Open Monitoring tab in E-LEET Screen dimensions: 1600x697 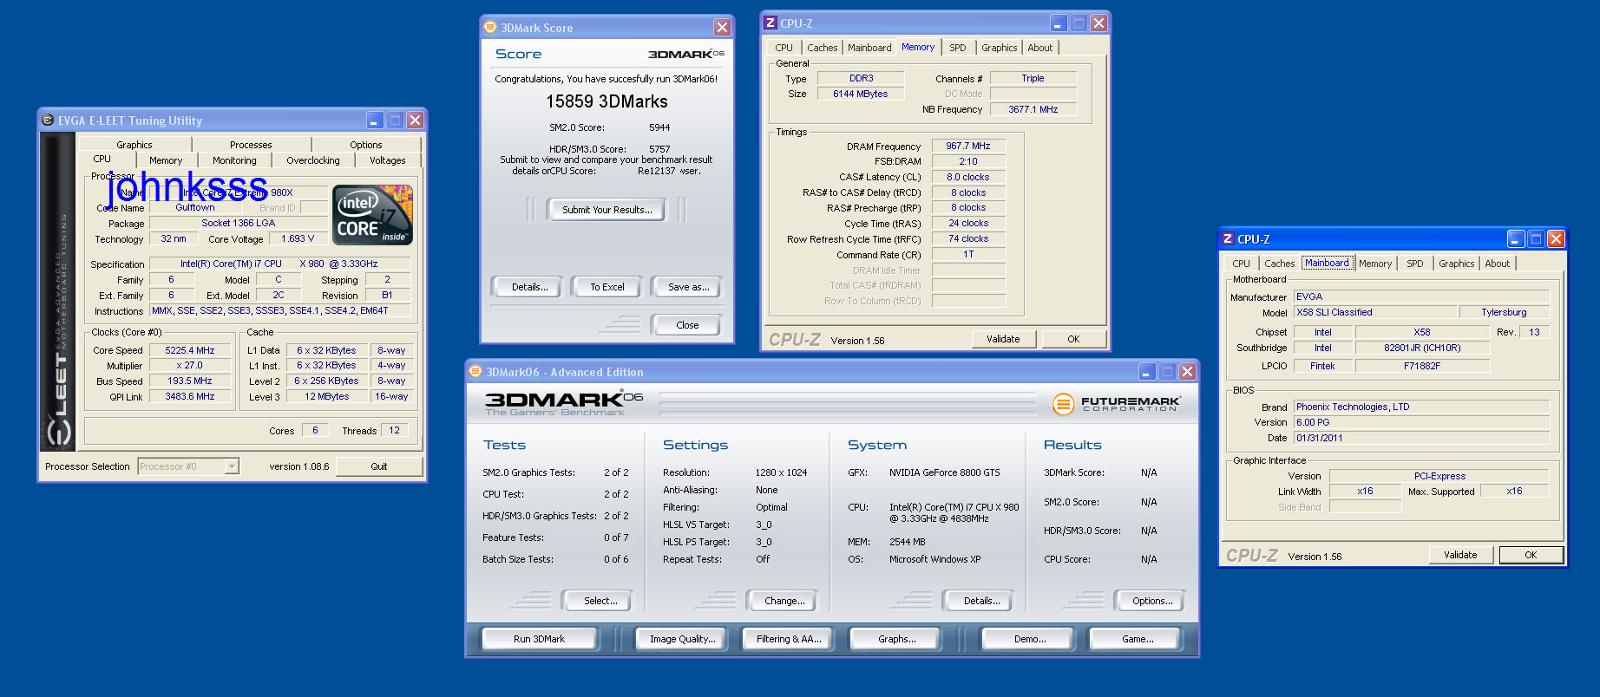(234, 160)
